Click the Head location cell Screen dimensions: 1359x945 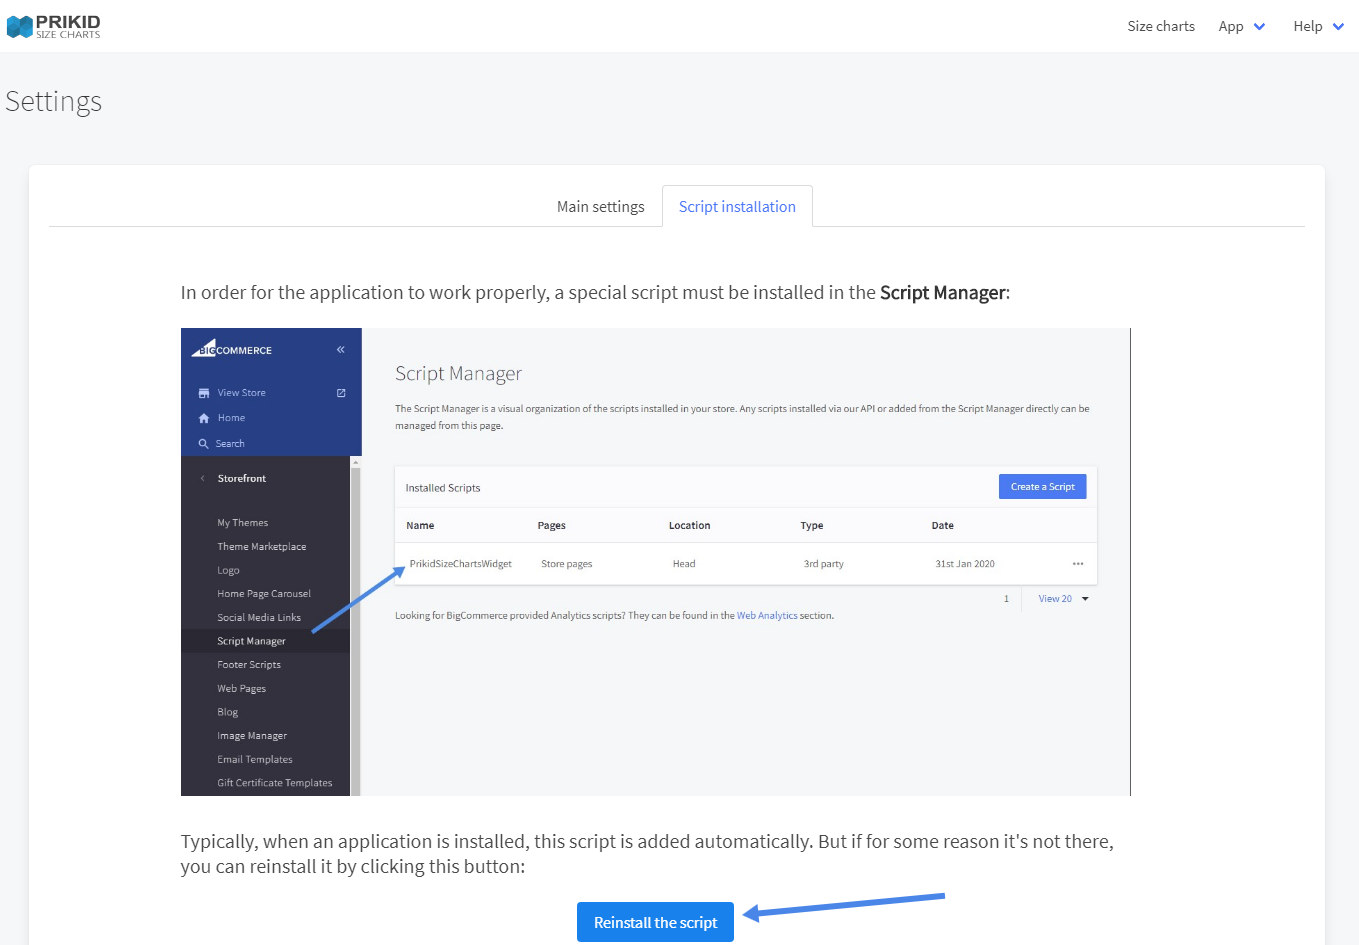684,564
